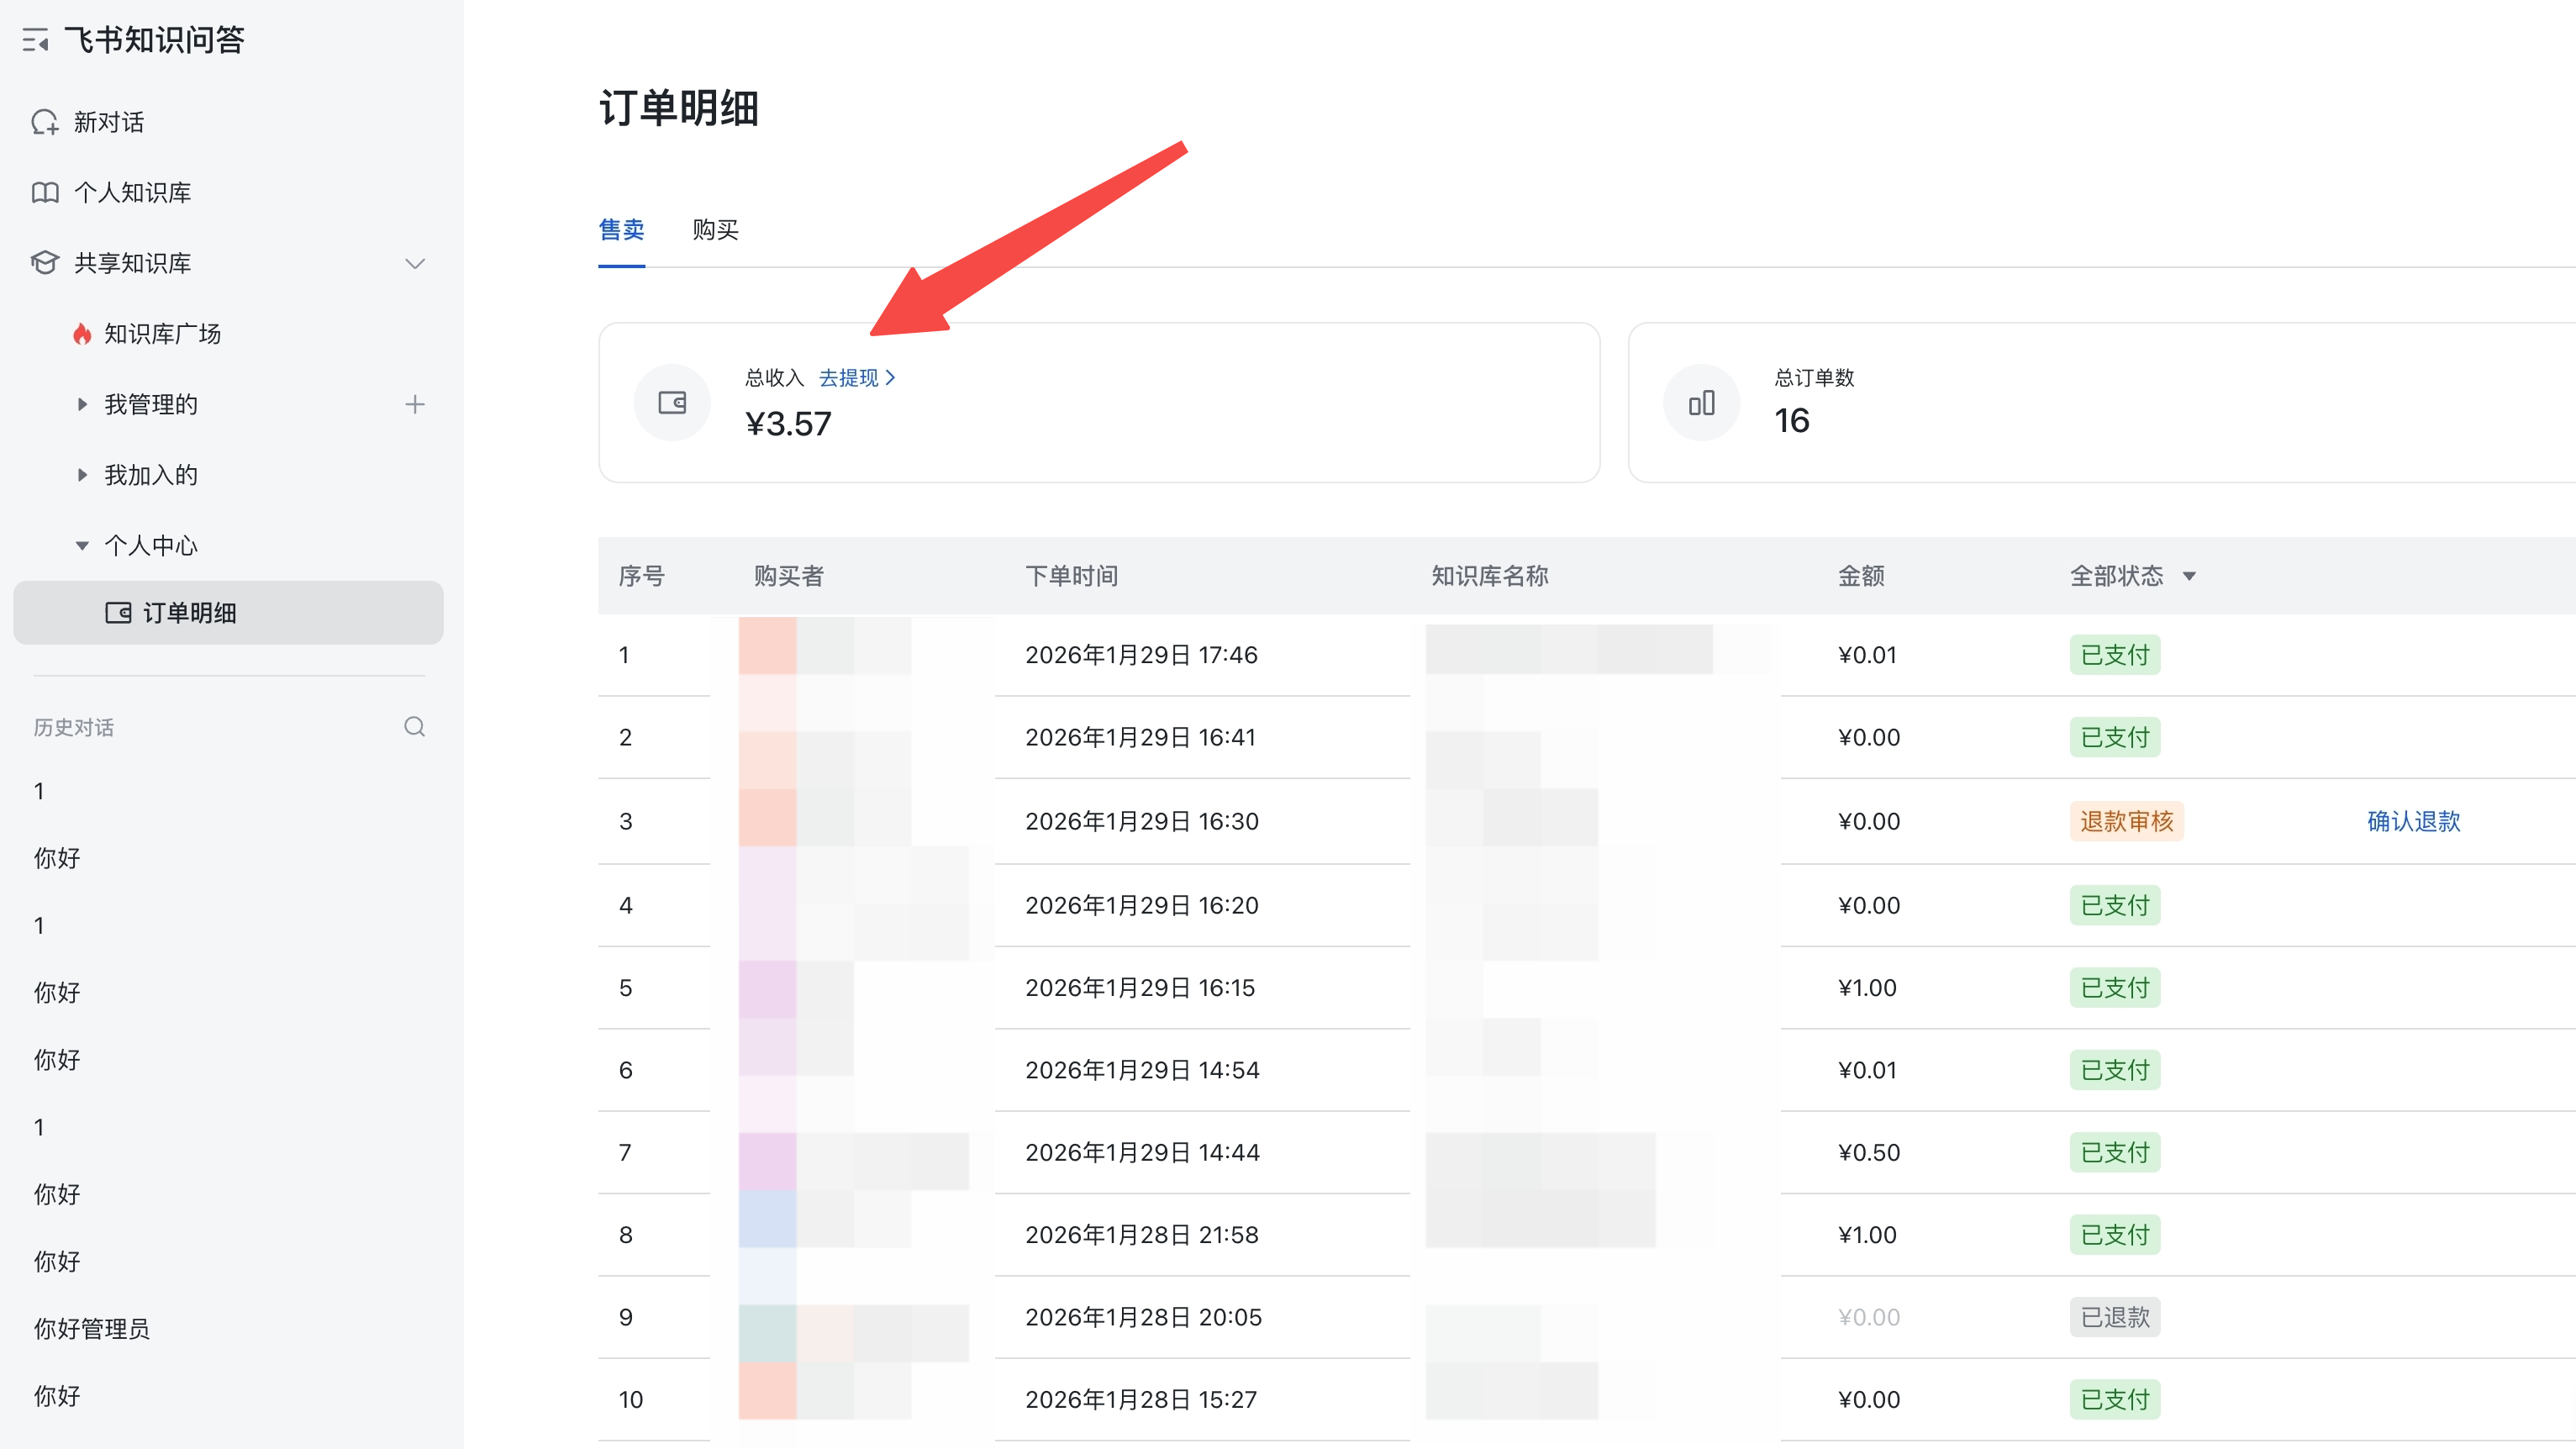Open the 你好管理员 history conversation
This screenshot has height=1449, width=2576.
(92, 1328)
